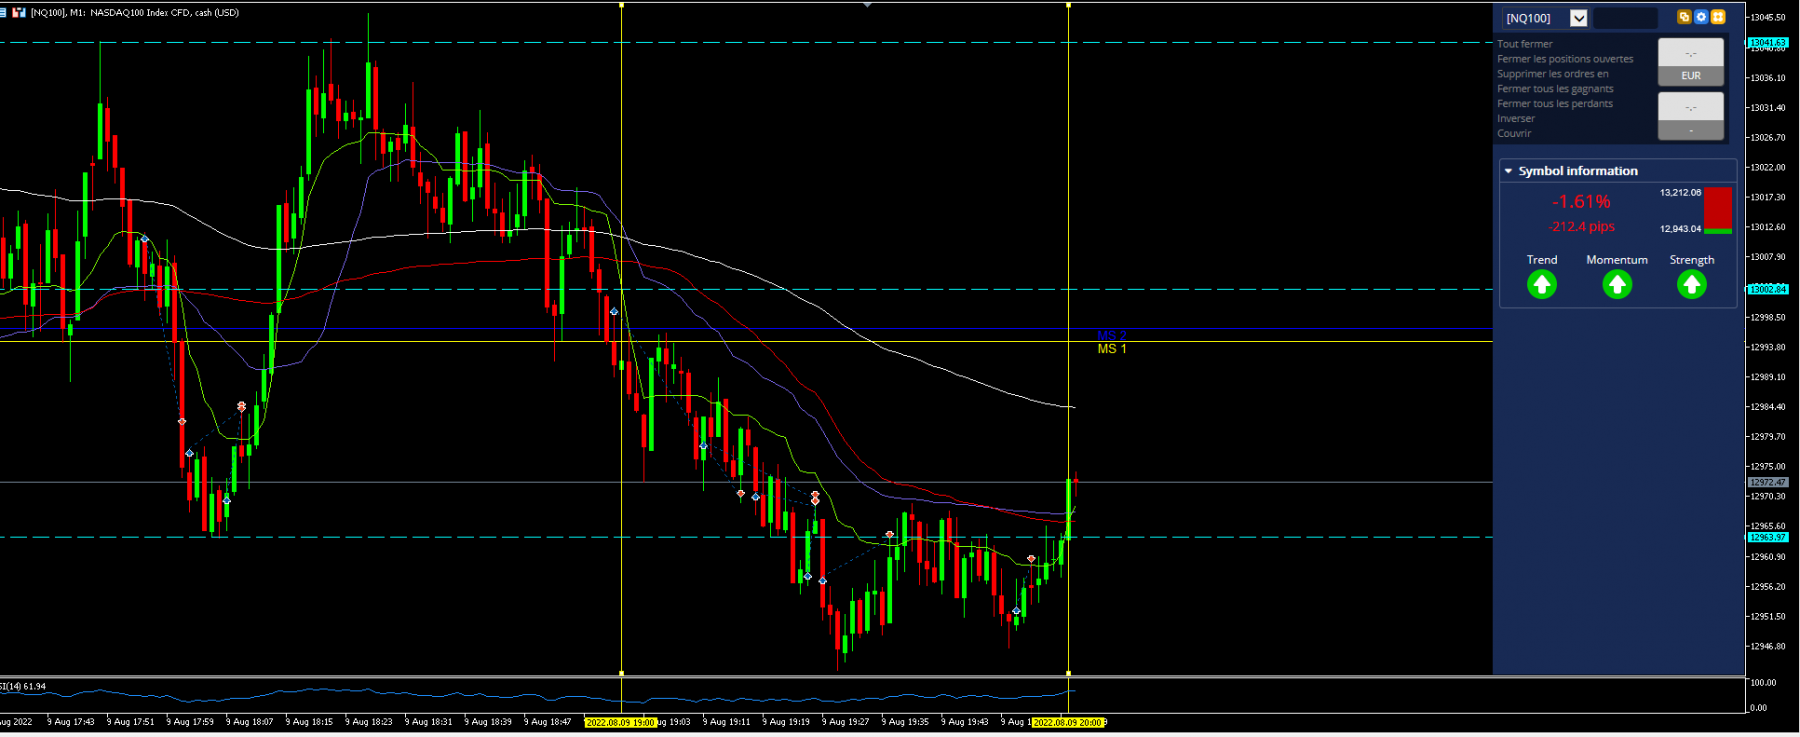Click the orange duplicate-window icon in panel header

1684,17
